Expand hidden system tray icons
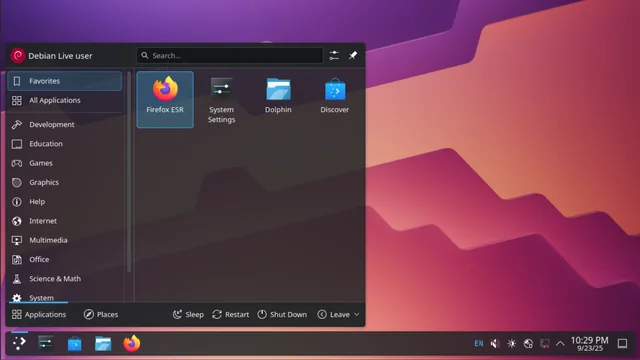This screenshot has width=640, height=360. pos(560,344)
